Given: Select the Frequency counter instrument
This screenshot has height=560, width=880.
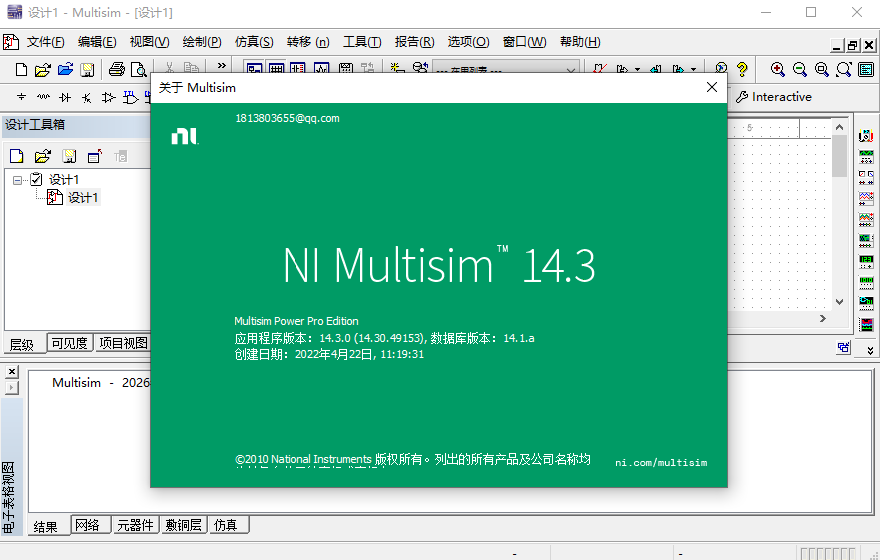Looking at the screenshot, I should click(x=866, y=261).
